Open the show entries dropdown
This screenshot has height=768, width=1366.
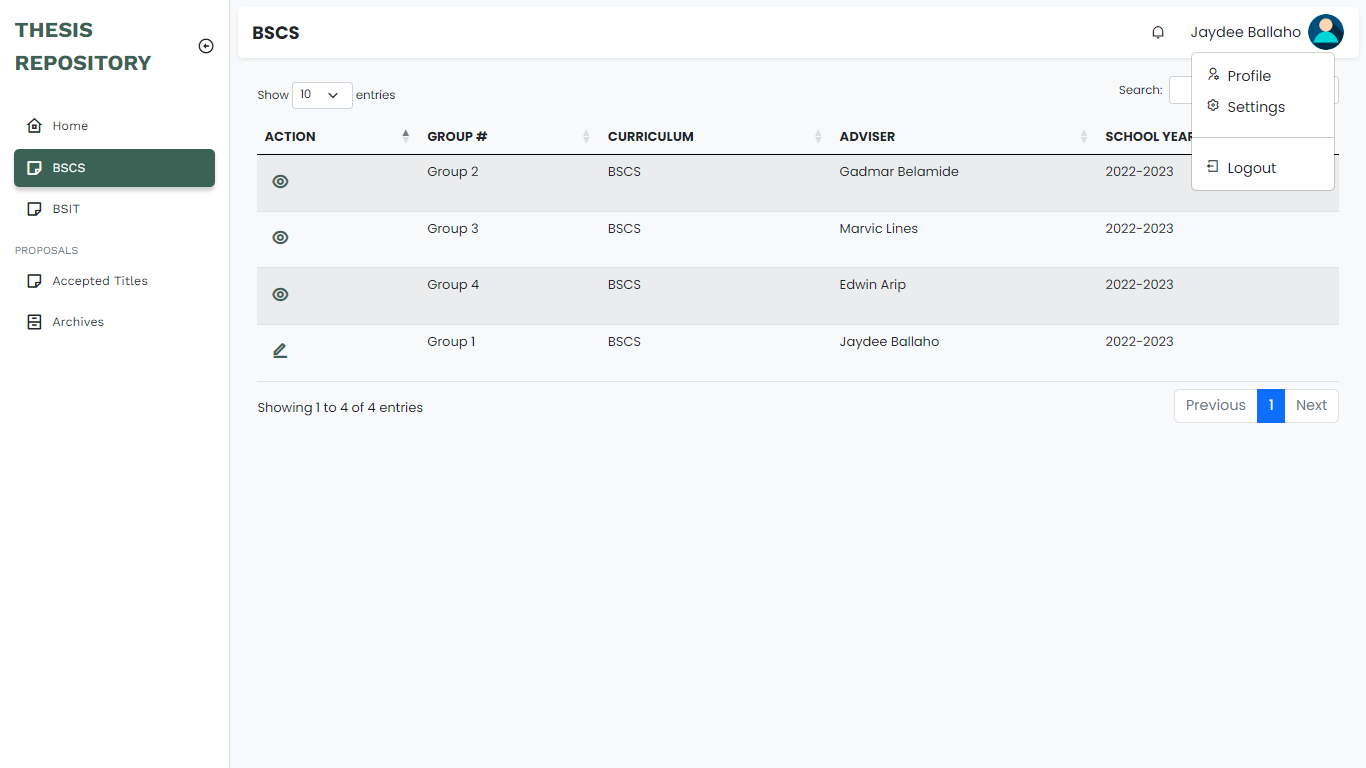(x=322, y=95)
